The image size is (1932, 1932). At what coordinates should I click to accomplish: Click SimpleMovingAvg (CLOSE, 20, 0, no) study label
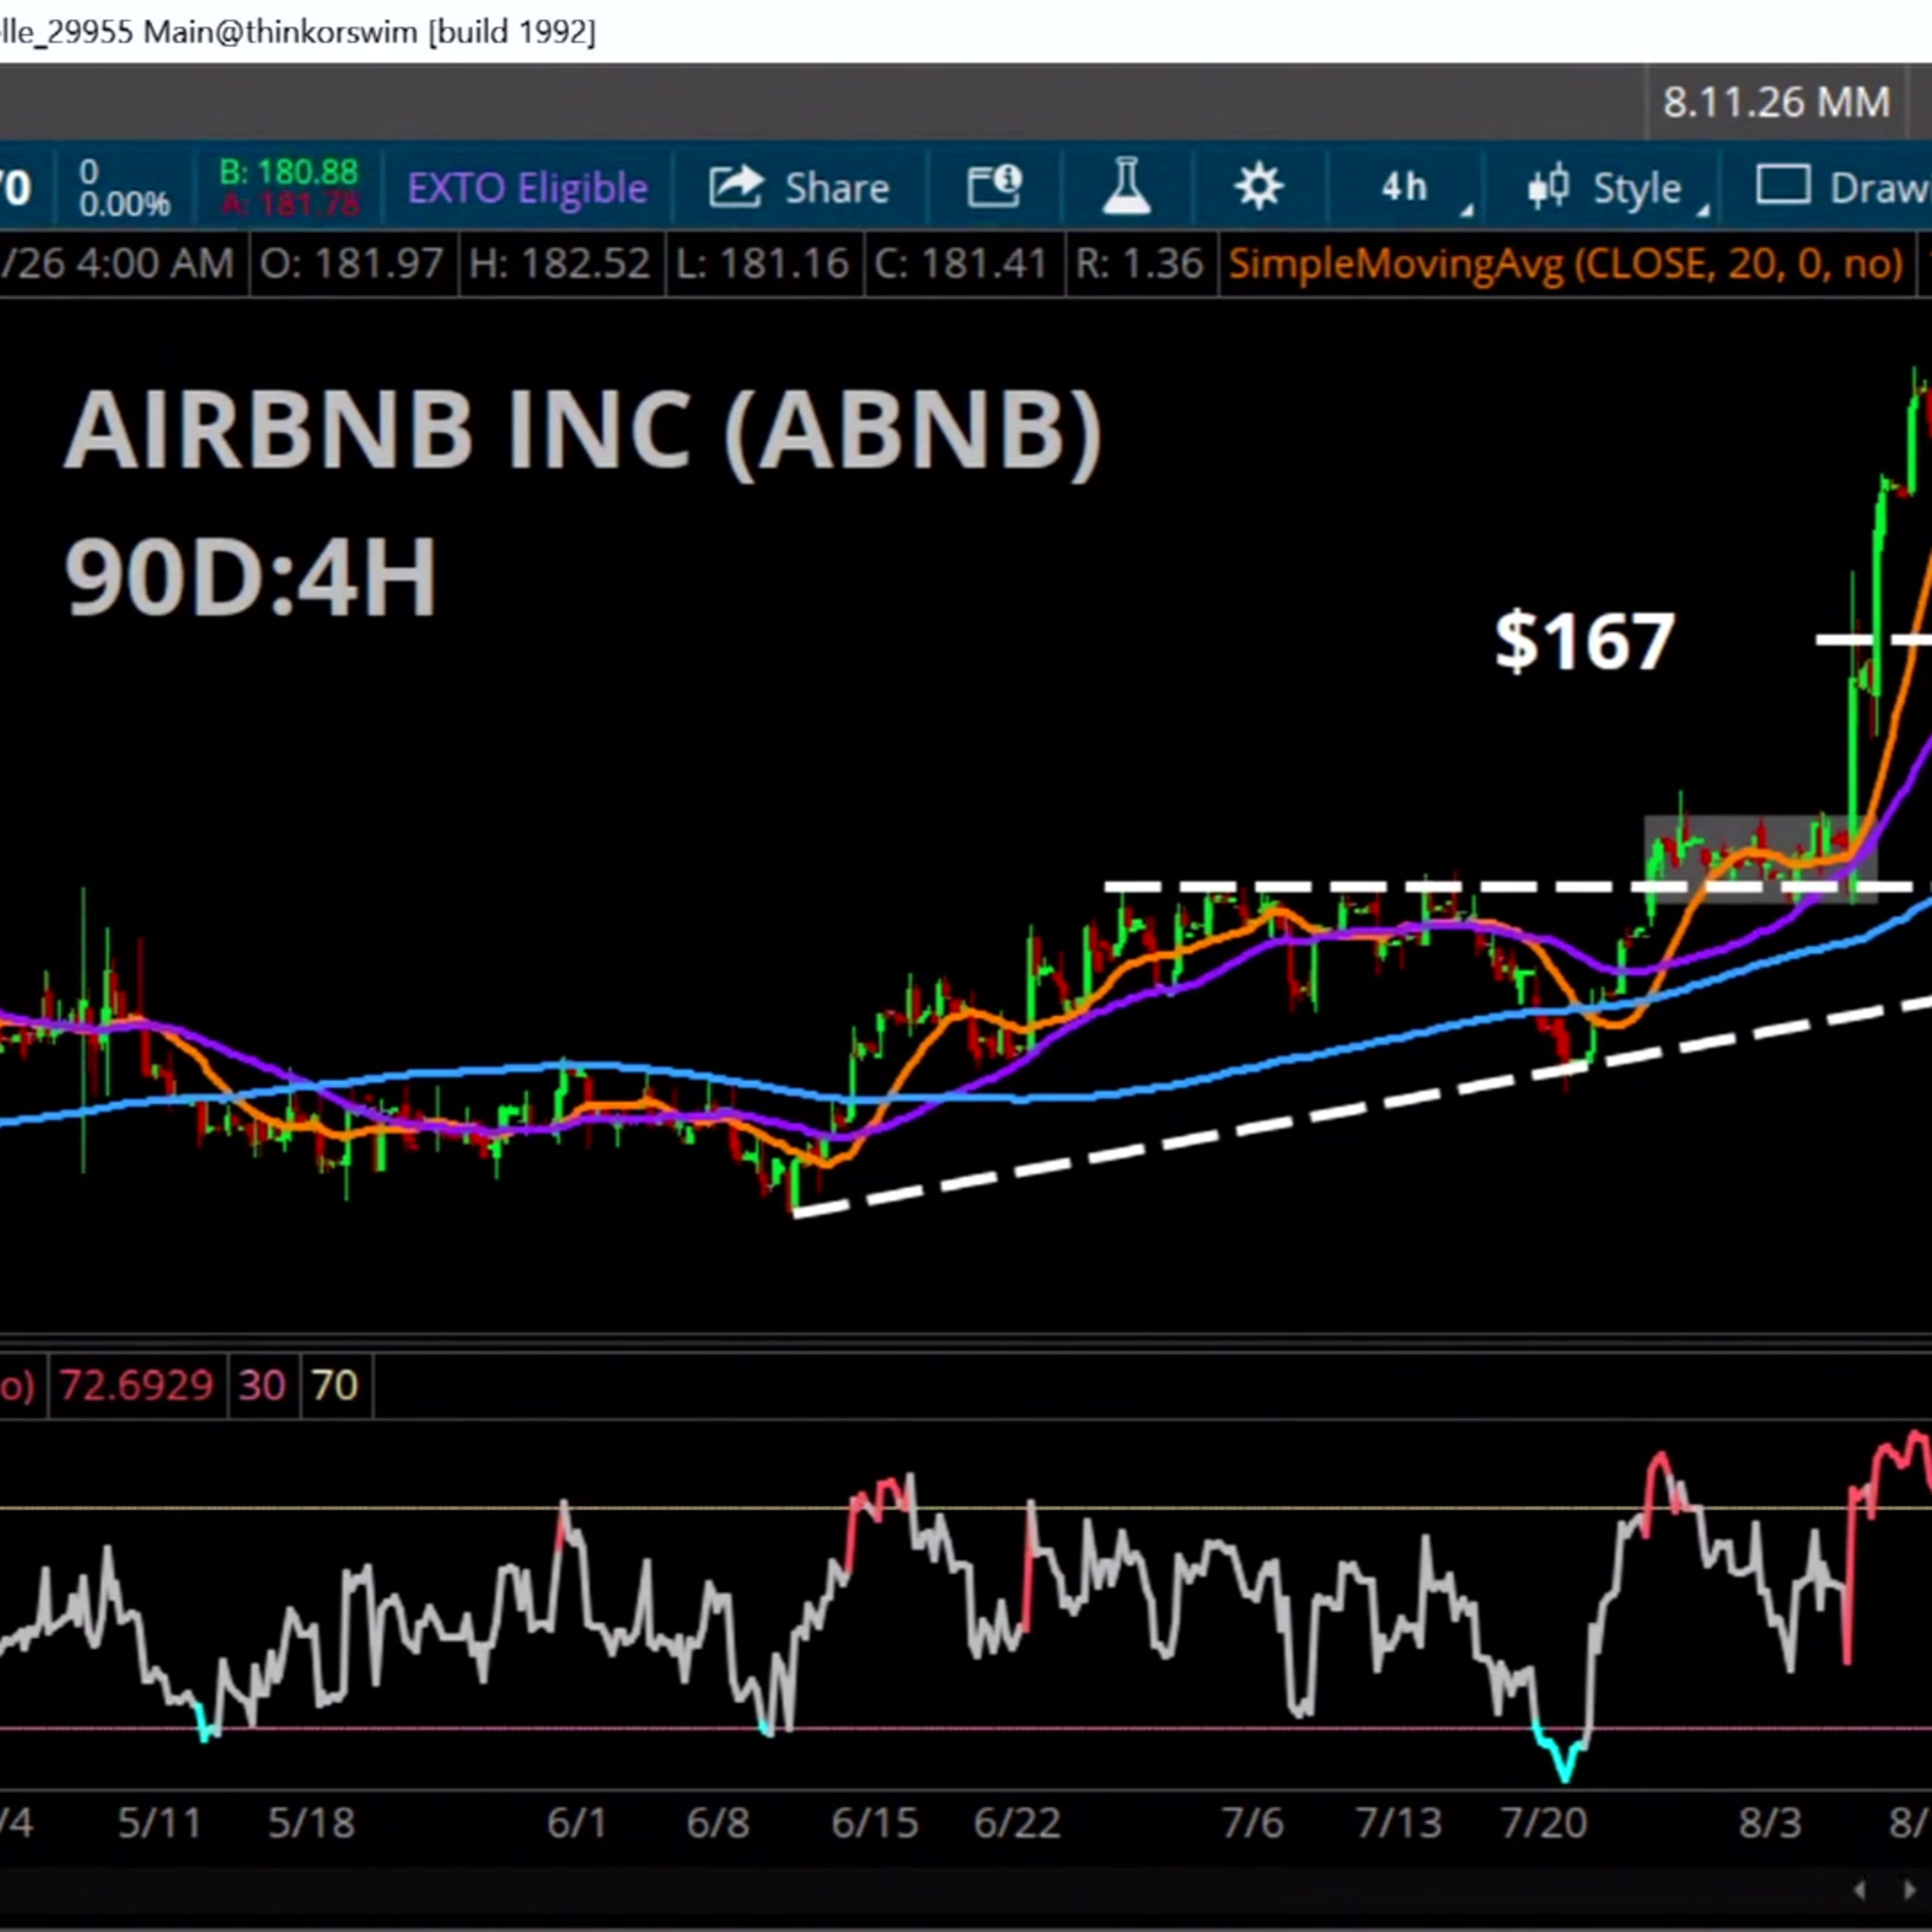pyautogui.click(x=1565, y=264)
